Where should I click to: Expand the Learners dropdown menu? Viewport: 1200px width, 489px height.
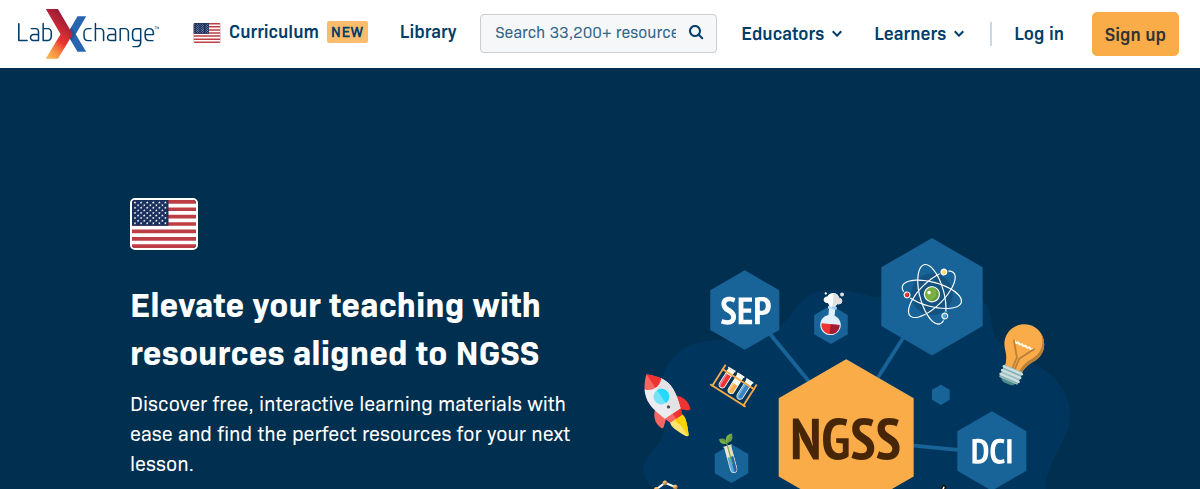[x=919, y=33]
